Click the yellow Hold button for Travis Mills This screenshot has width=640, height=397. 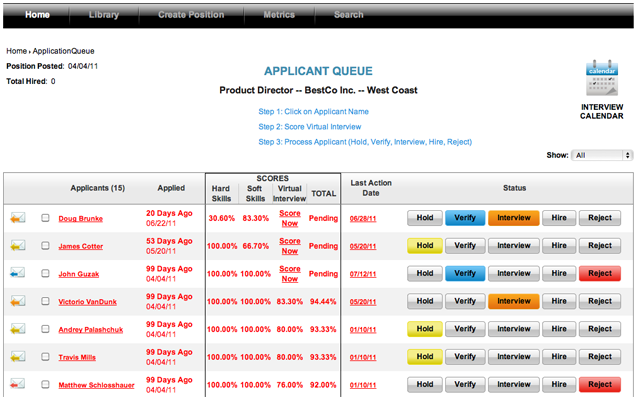click(424, 357)
